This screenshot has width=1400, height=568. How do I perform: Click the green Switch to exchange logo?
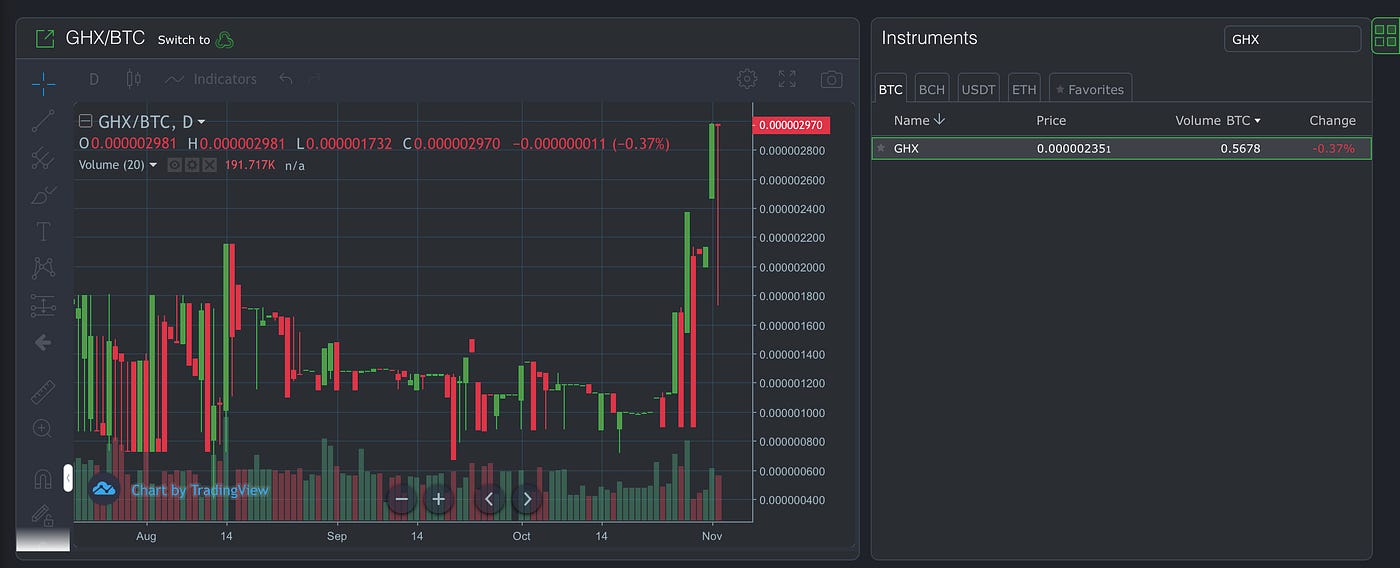[x=225, y=40]
